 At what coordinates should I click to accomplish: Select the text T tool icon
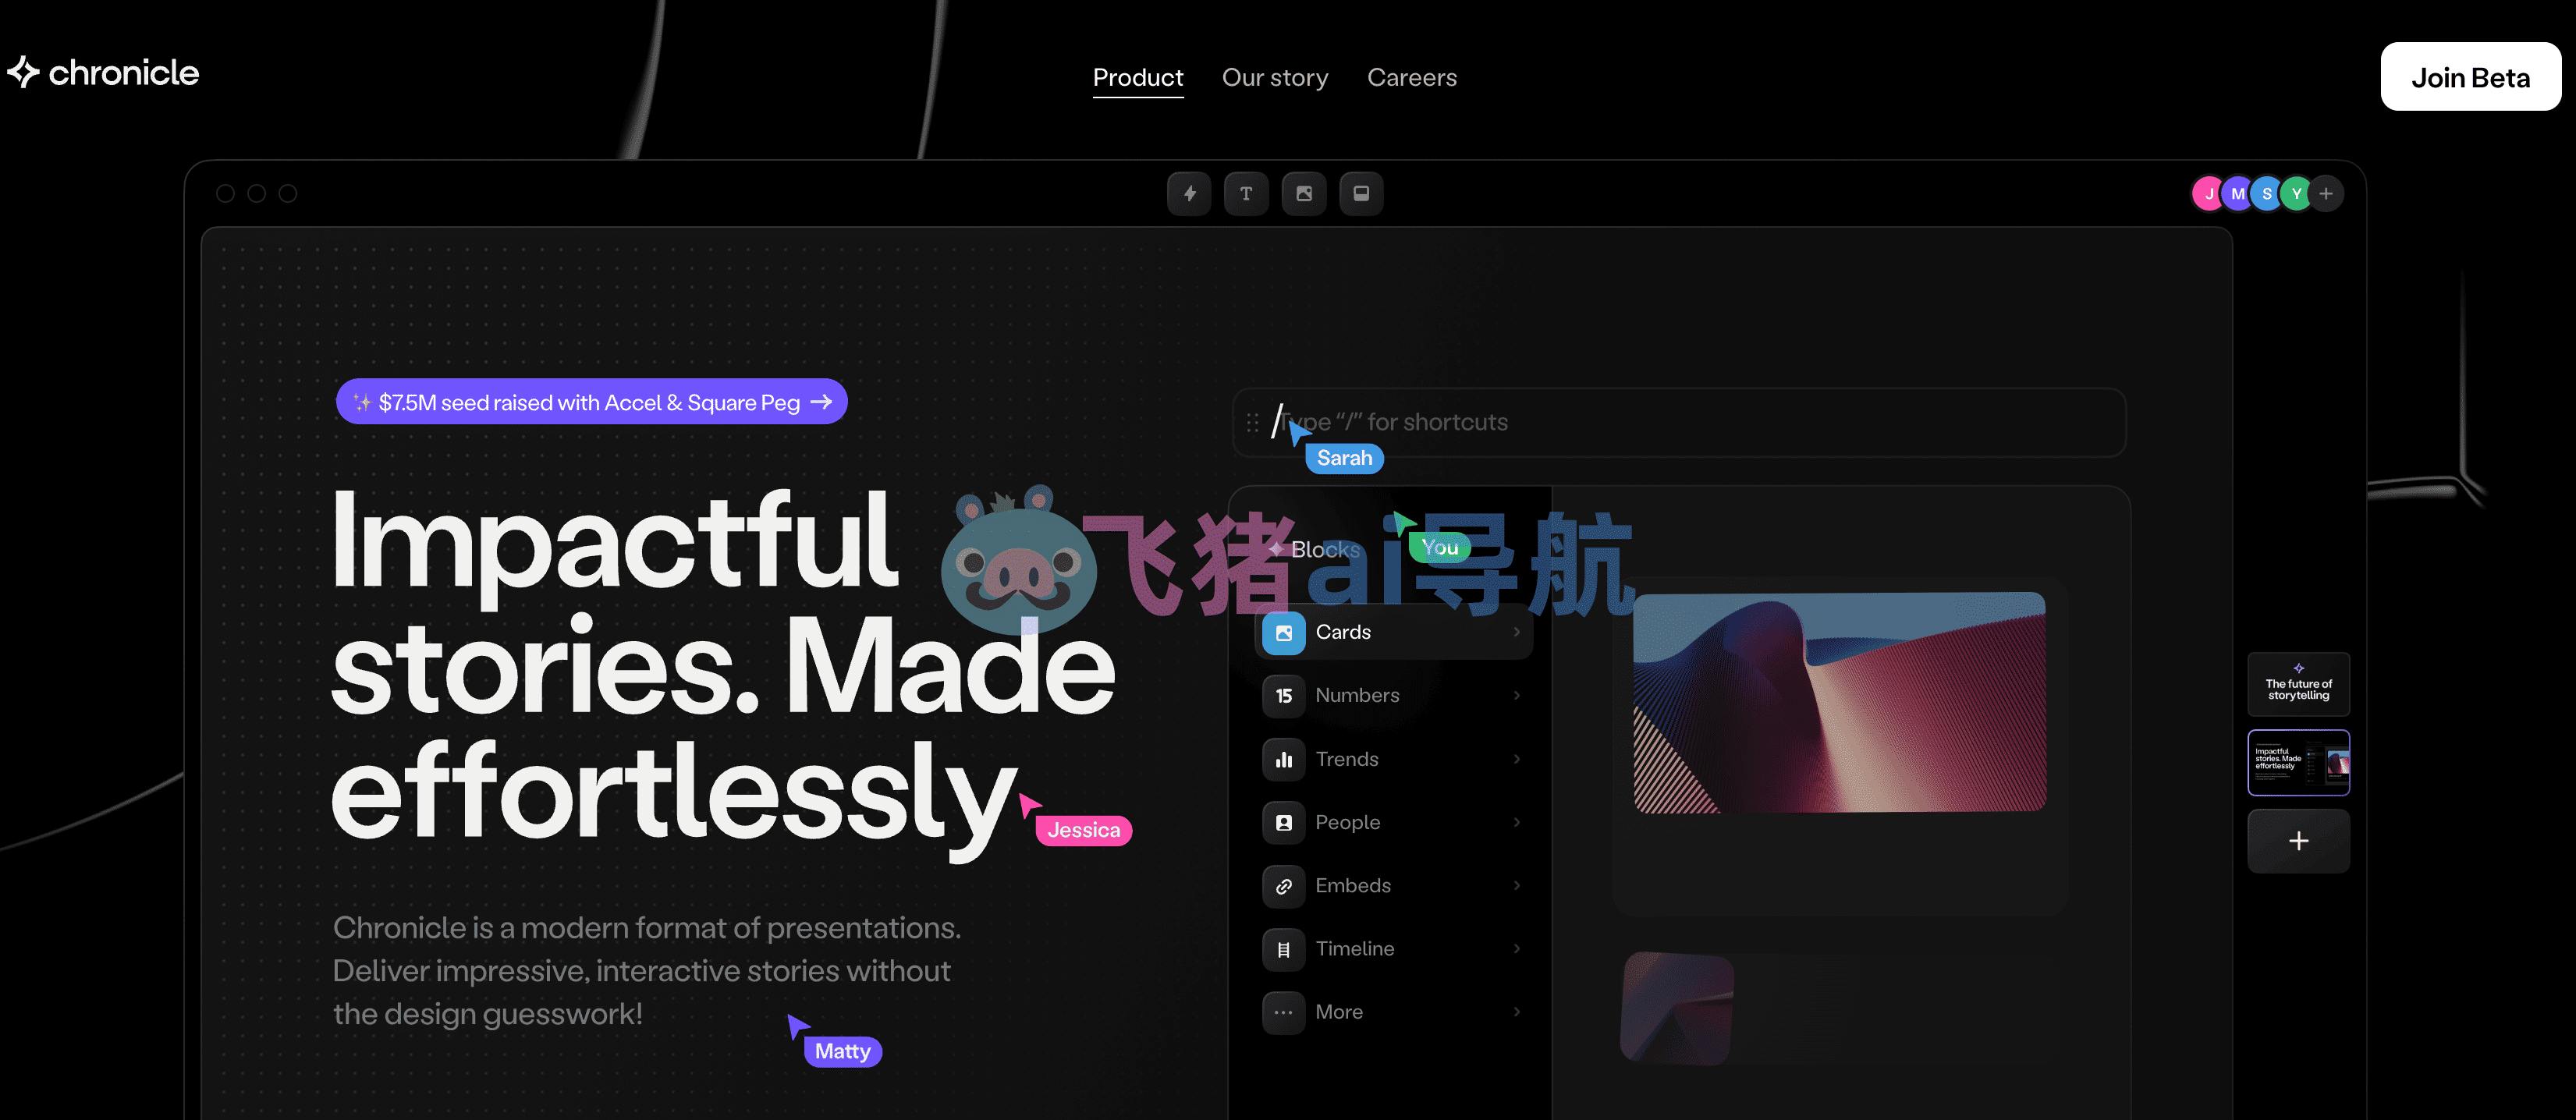(1245, 193)
